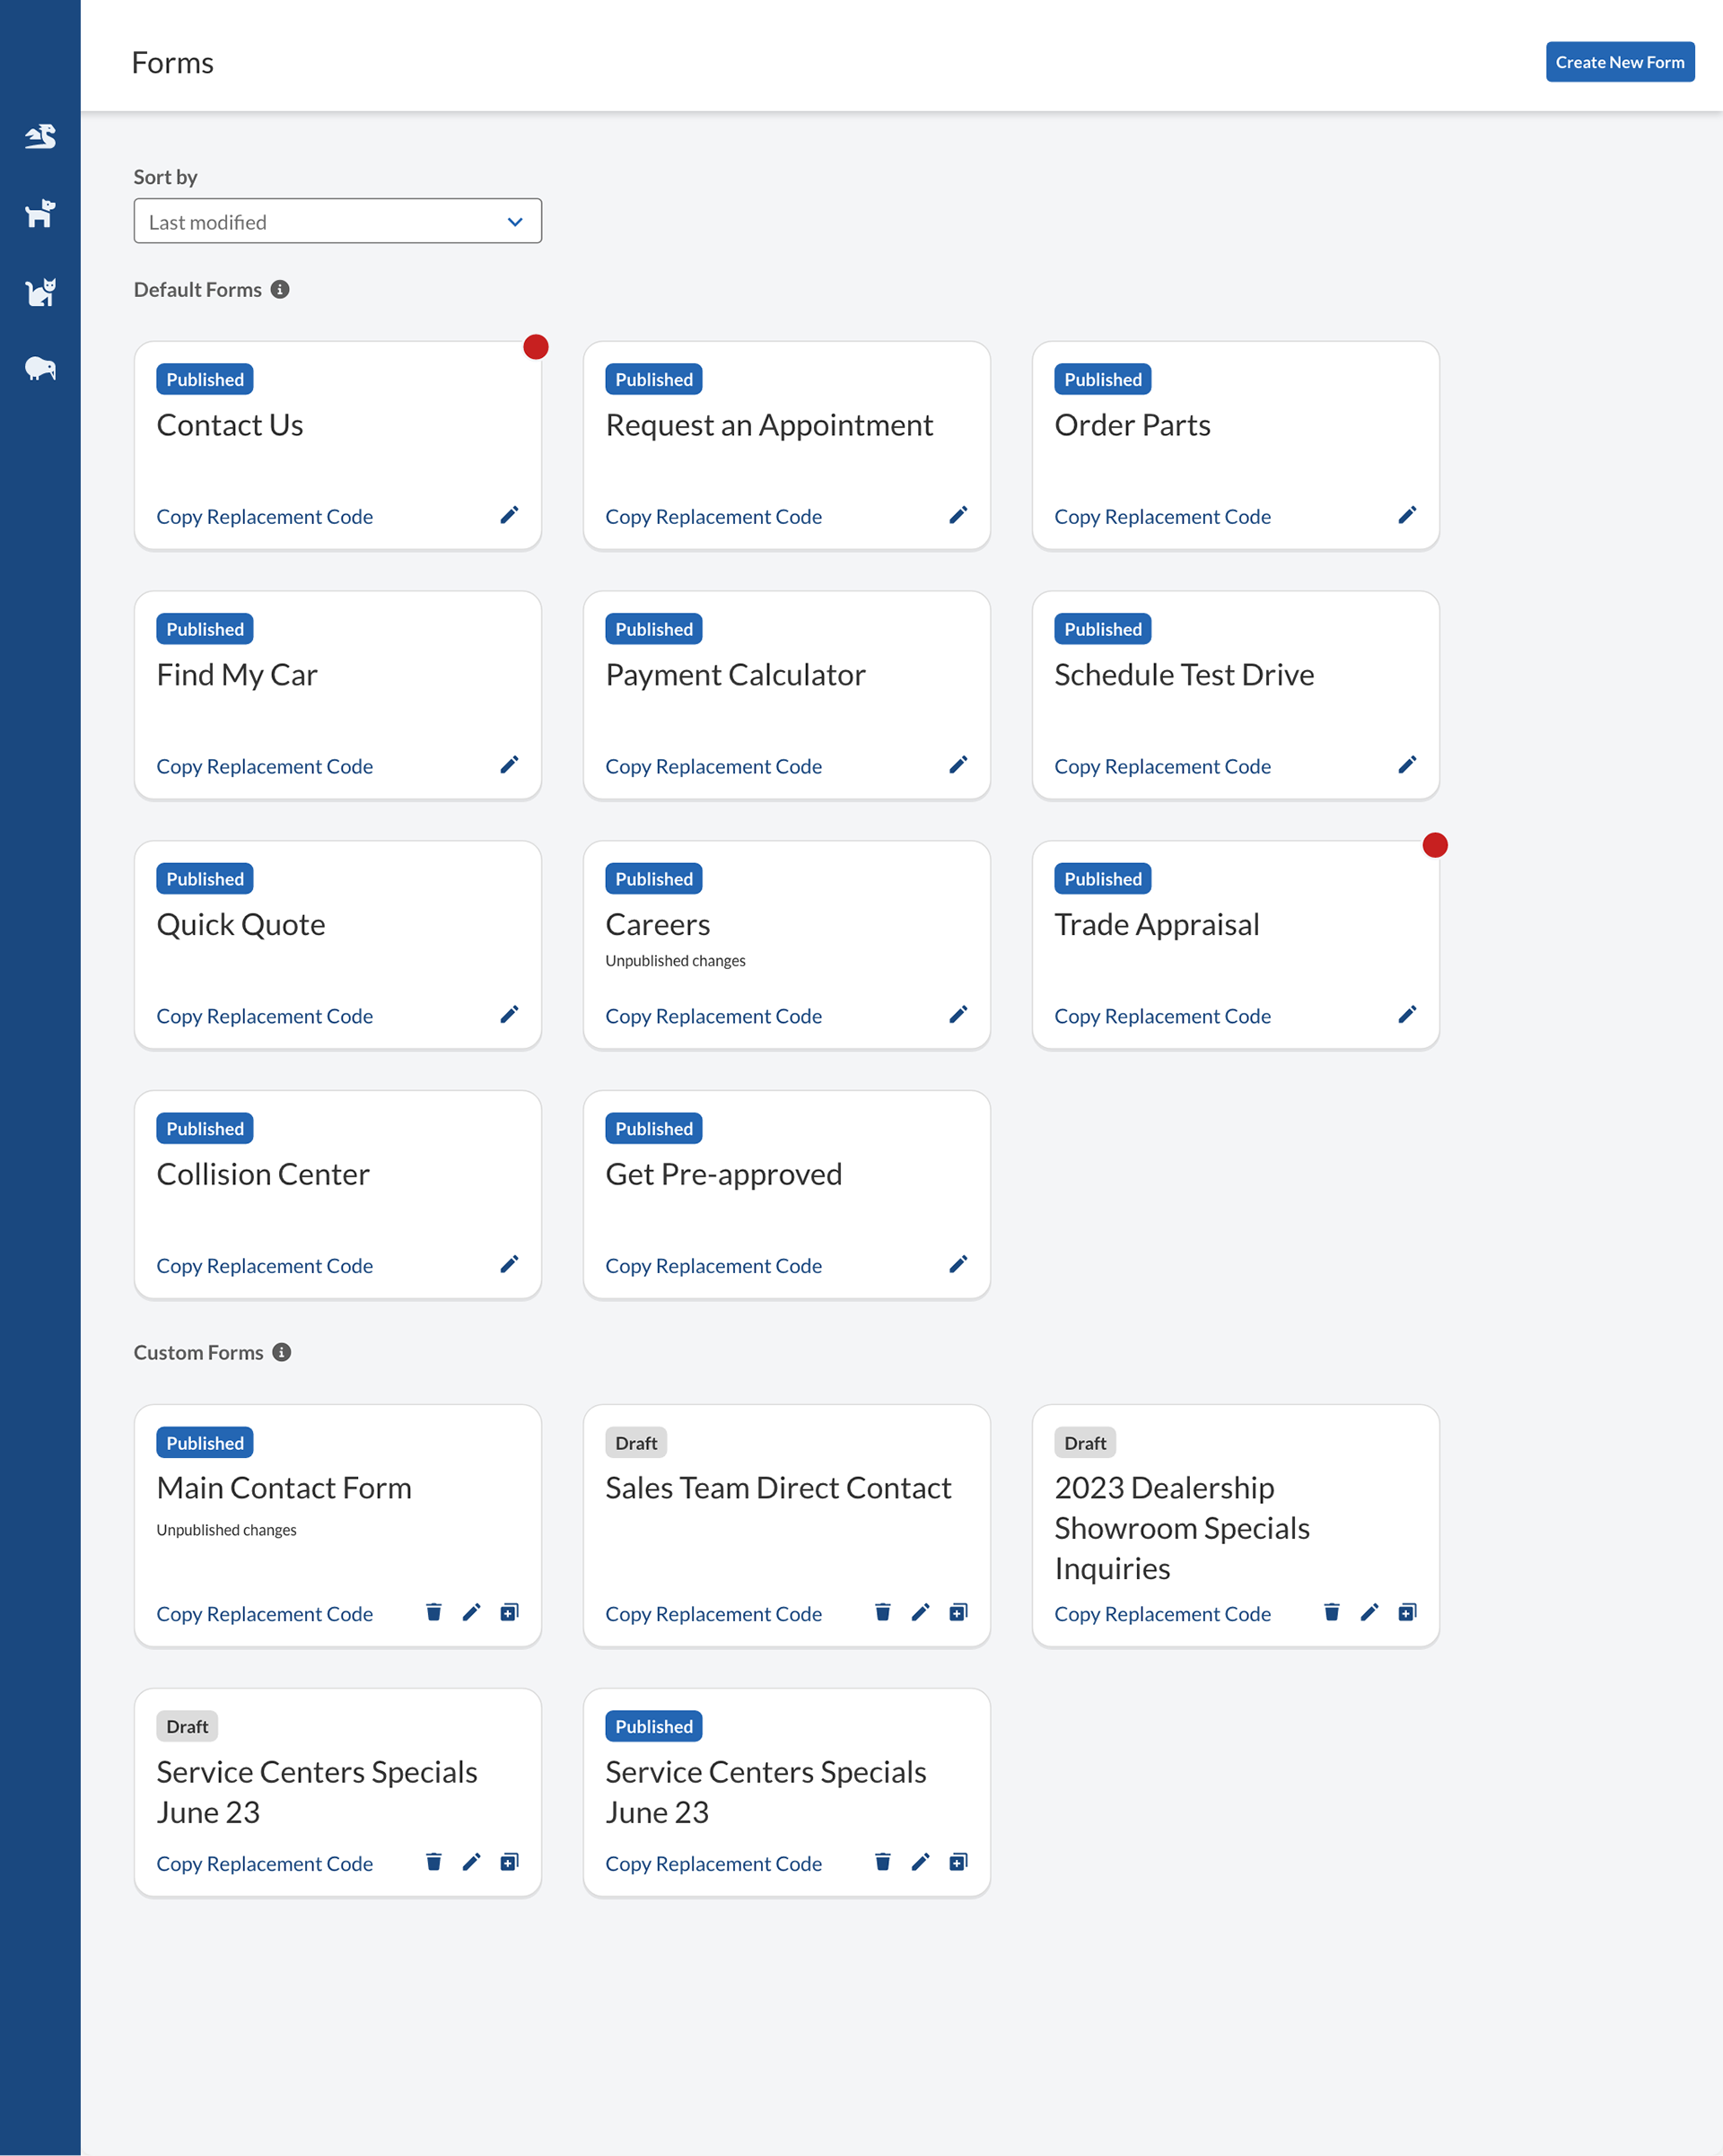Image resolution: width=1723 pixels, height=2156 pixels.
Task: Show the Default Forms info tooltip icon
Action: 280,289
